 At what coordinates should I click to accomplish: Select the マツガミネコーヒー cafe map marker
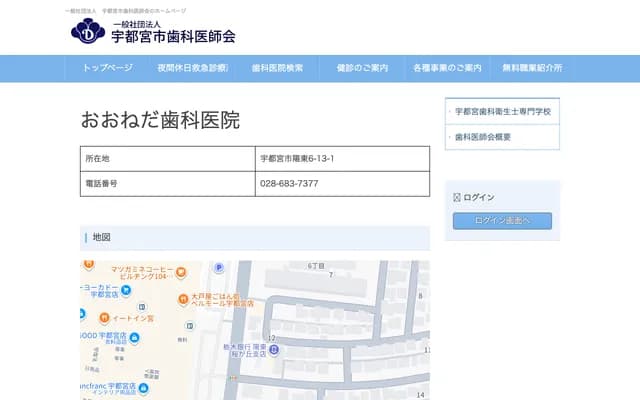click(x=181, y=272)
